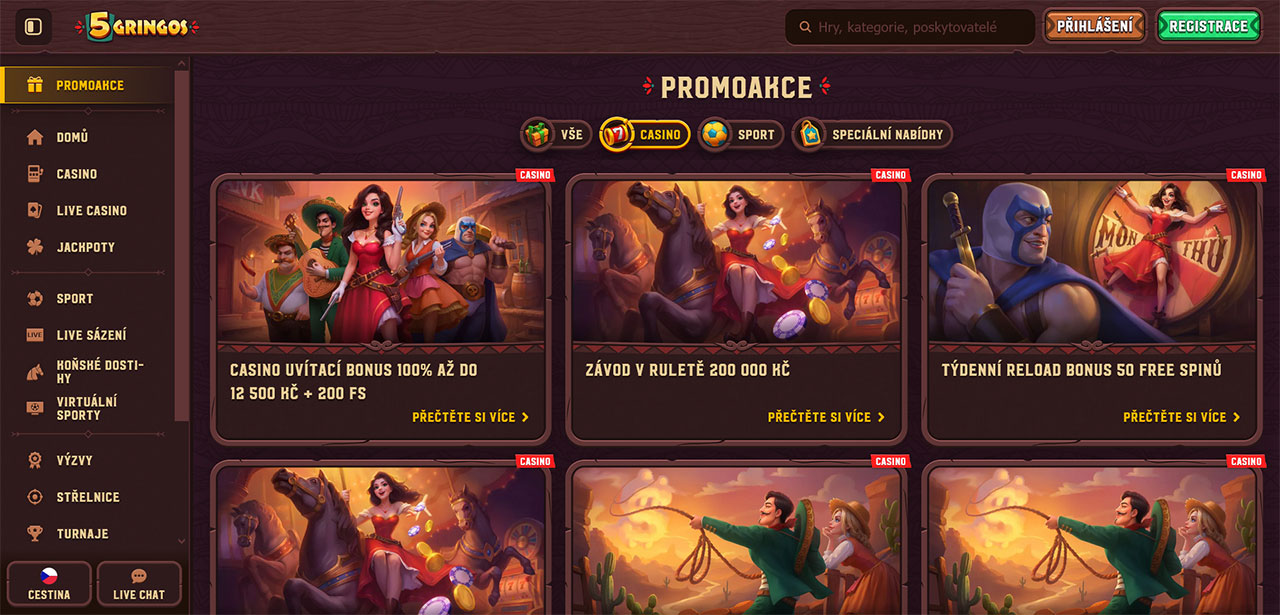Image resolution: width=1280 pixels, height=615 pixels.
Task: Select the Speciální nabídky filter
Action: click(872, 134)
